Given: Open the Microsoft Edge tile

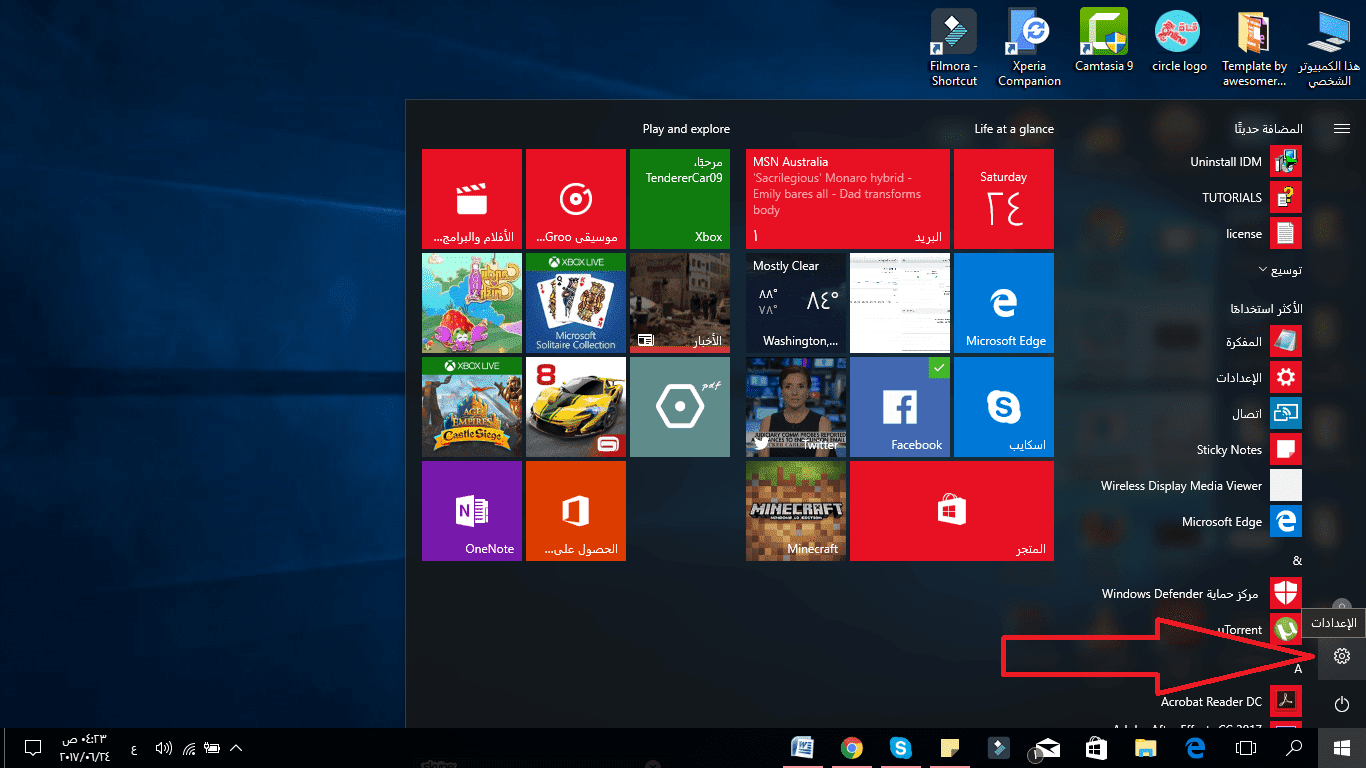Looking at the screenshot, I should pos(1004,303).
